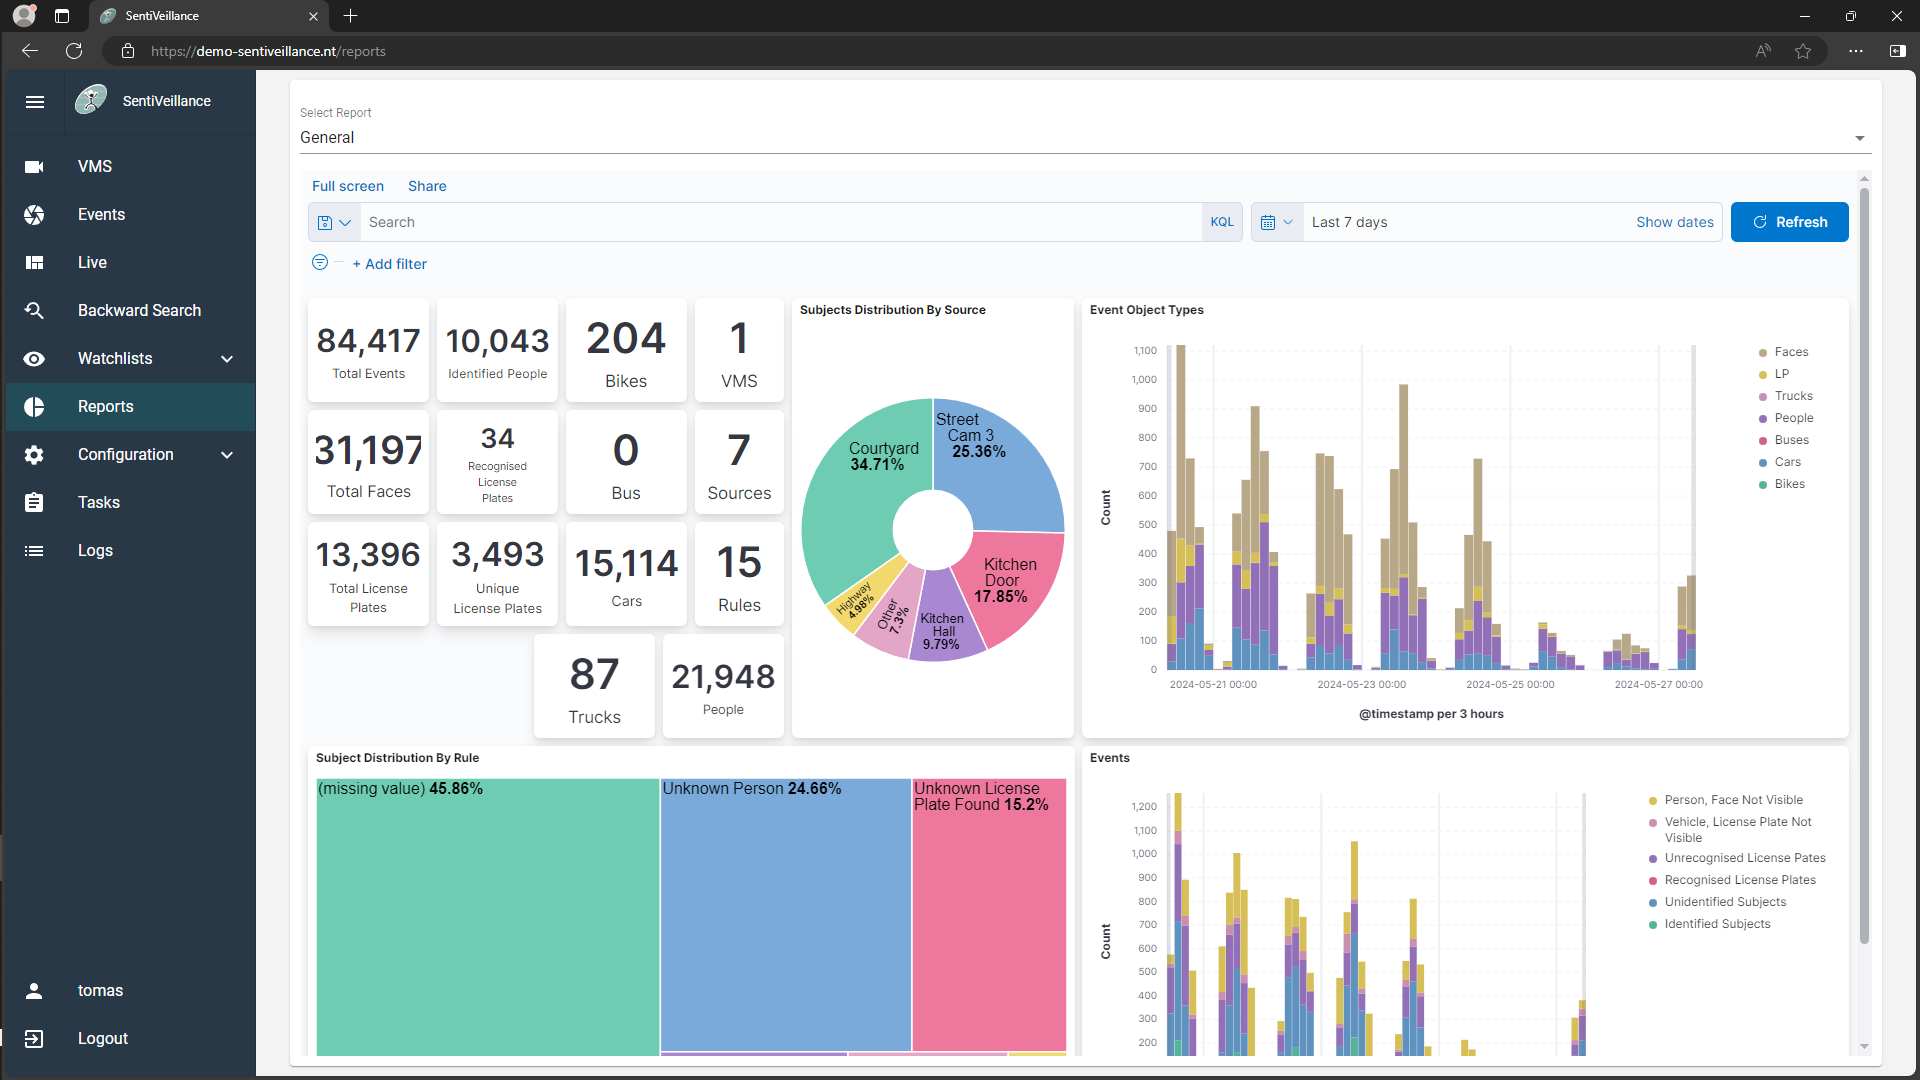Expand the Watchlists submenu chevron

coord(227,359)
